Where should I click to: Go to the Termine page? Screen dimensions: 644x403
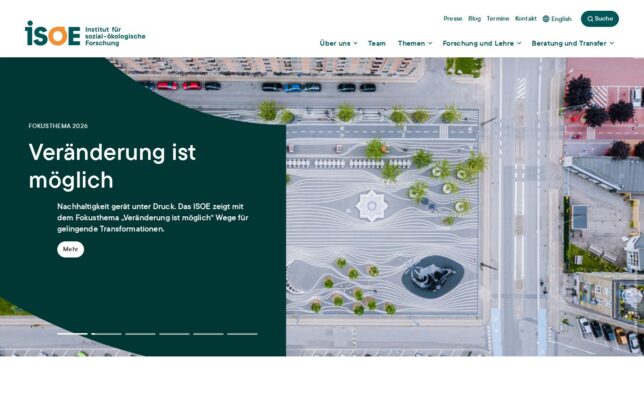click(x=498, y=18)
